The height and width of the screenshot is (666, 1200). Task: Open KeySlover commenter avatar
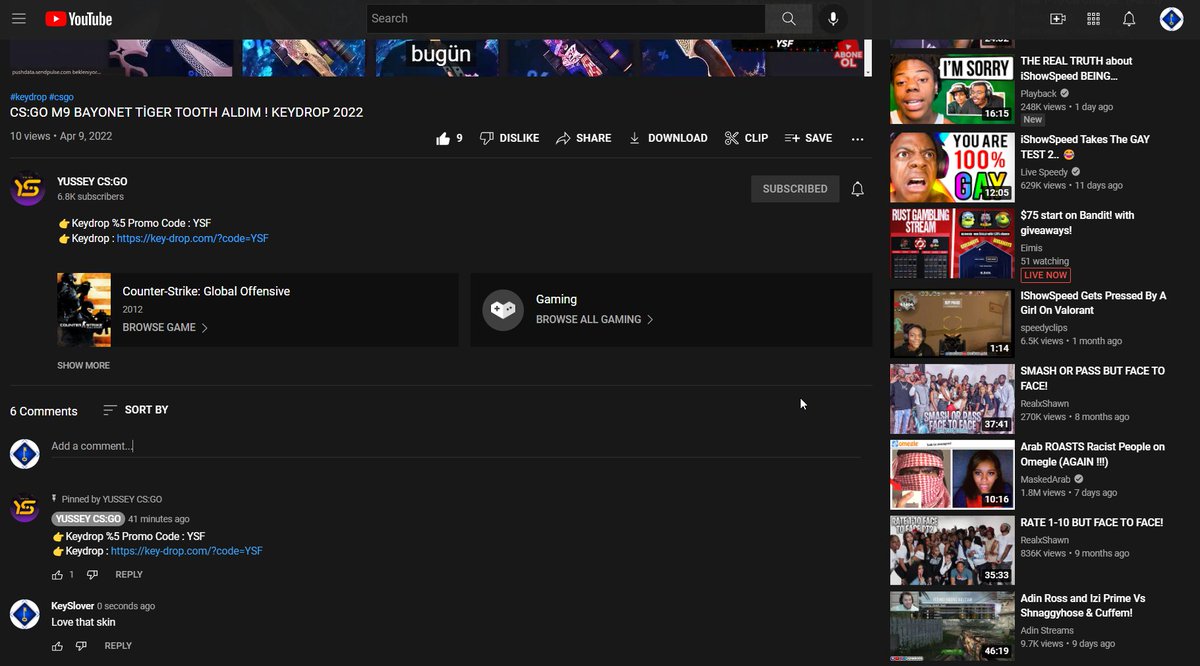point(24,614)
